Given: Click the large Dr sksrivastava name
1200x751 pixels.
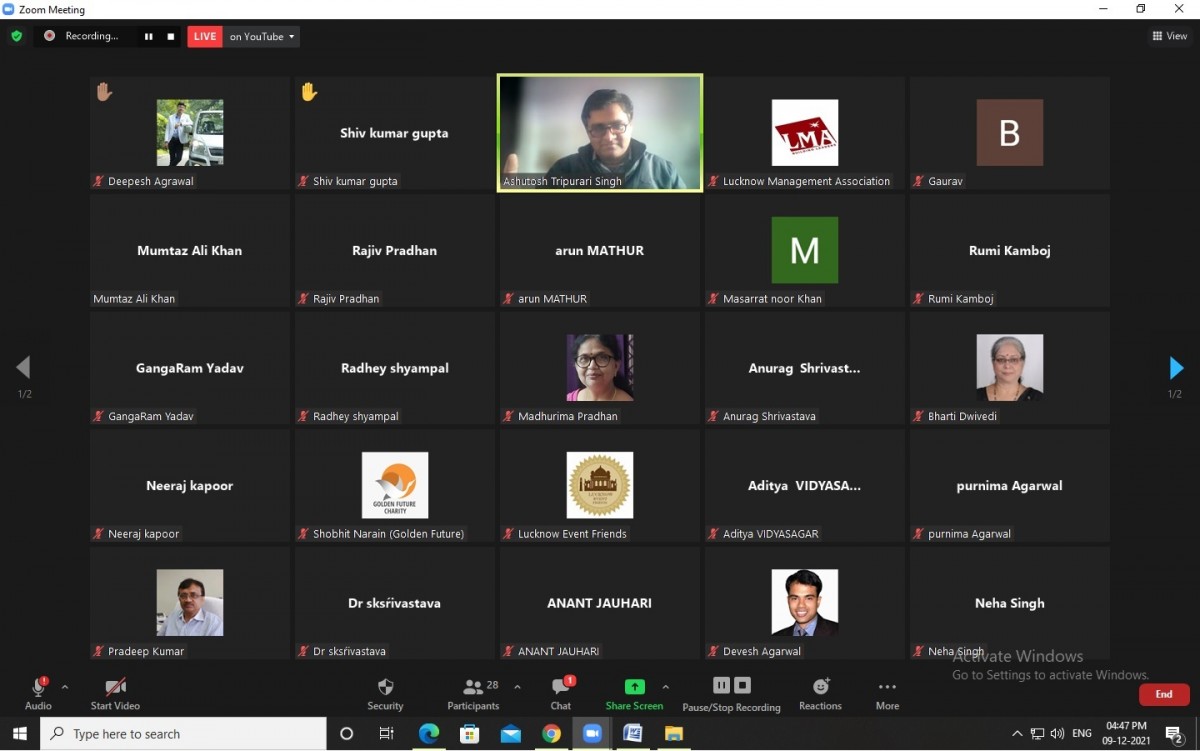Looking at the screenshot, I should (x=395, y=603).
